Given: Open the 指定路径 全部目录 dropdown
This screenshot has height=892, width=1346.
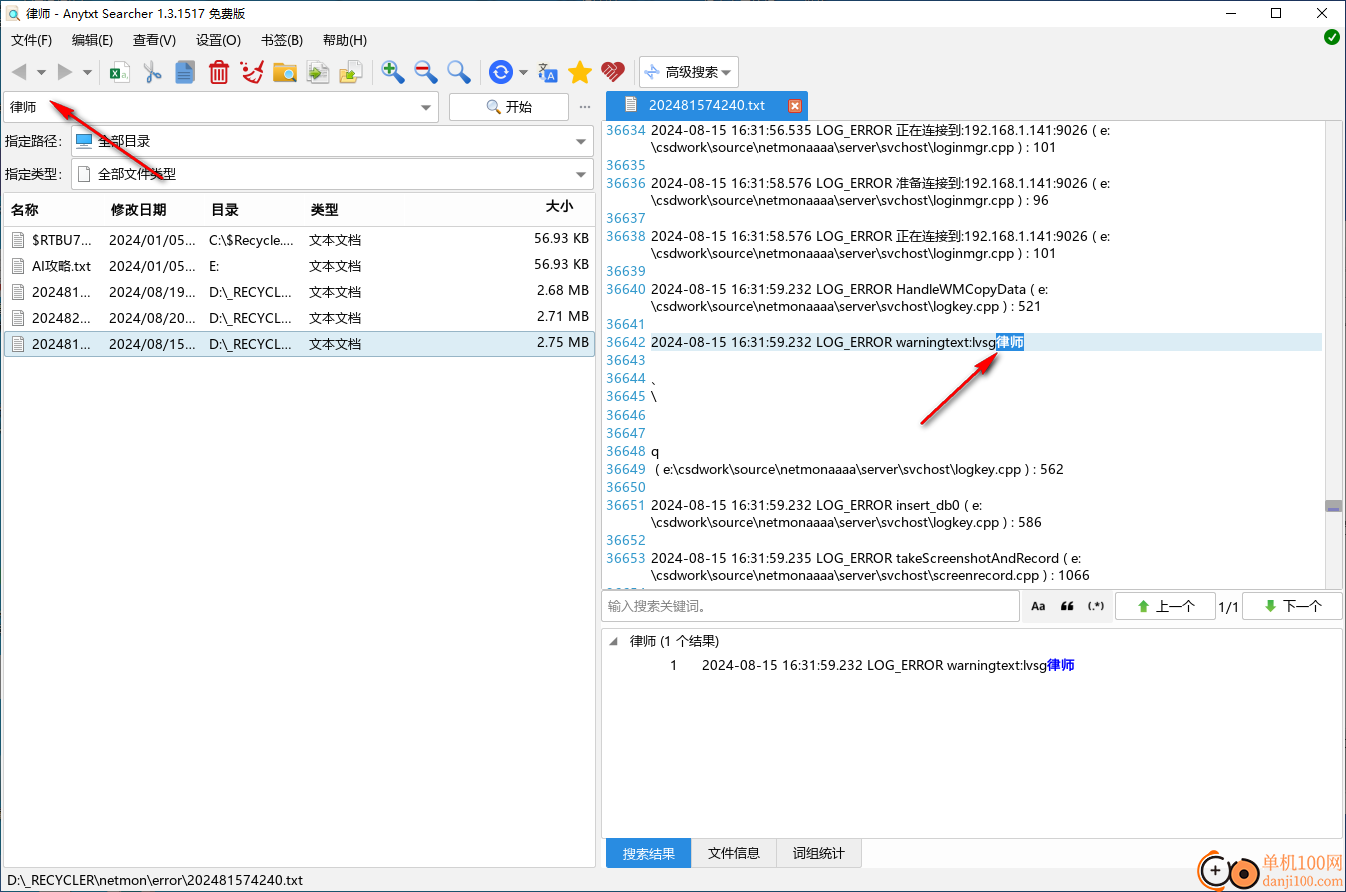Looking at the screenshot, I should (x=333, y=141).
